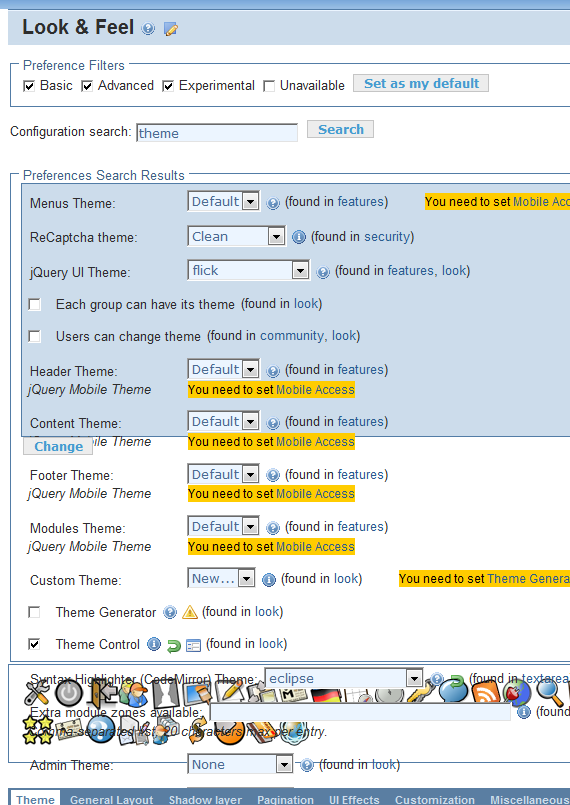Enable the Unavailable preference filter
The height and width of the screenshot is (805, 570).
click(269, 86)
